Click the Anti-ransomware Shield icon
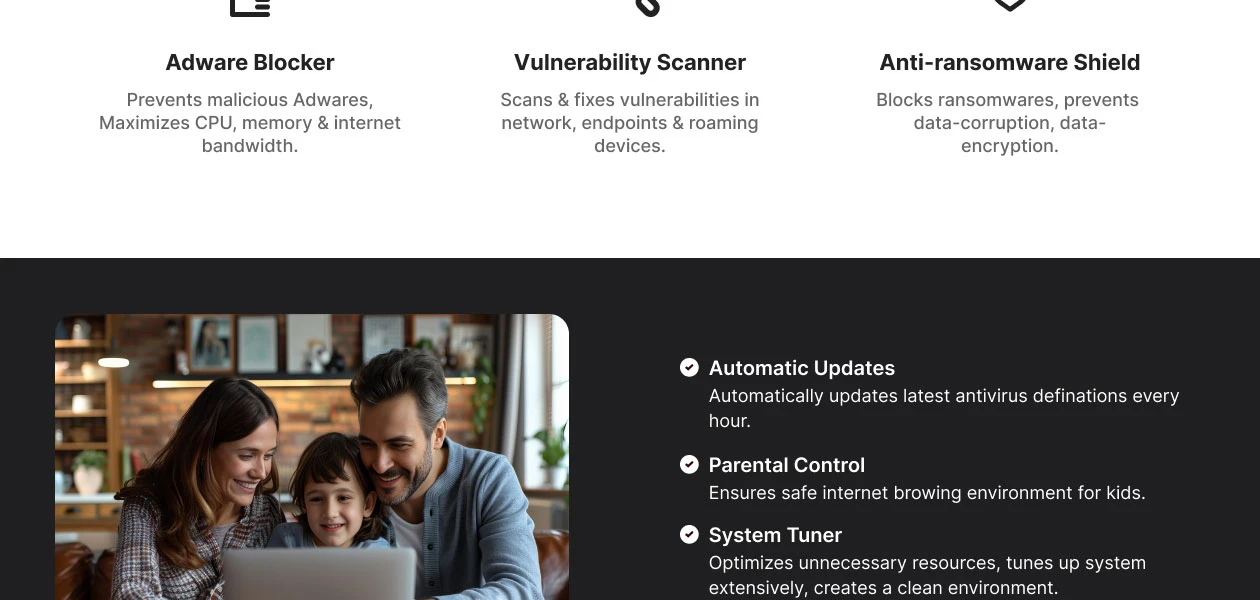The height and width of the screenshot is (600, 1260). (x=1010, y=5)
